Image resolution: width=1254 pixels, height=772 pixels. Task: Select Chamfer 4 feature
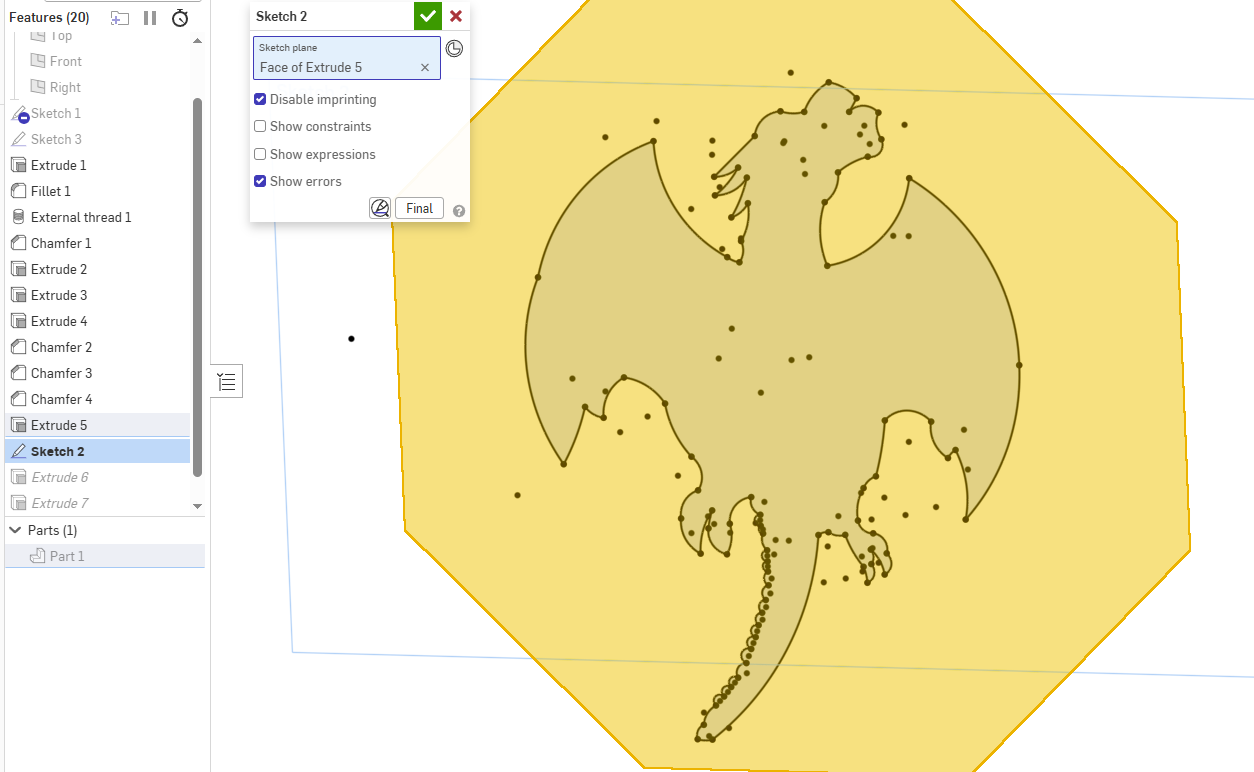tap(62, 399)
